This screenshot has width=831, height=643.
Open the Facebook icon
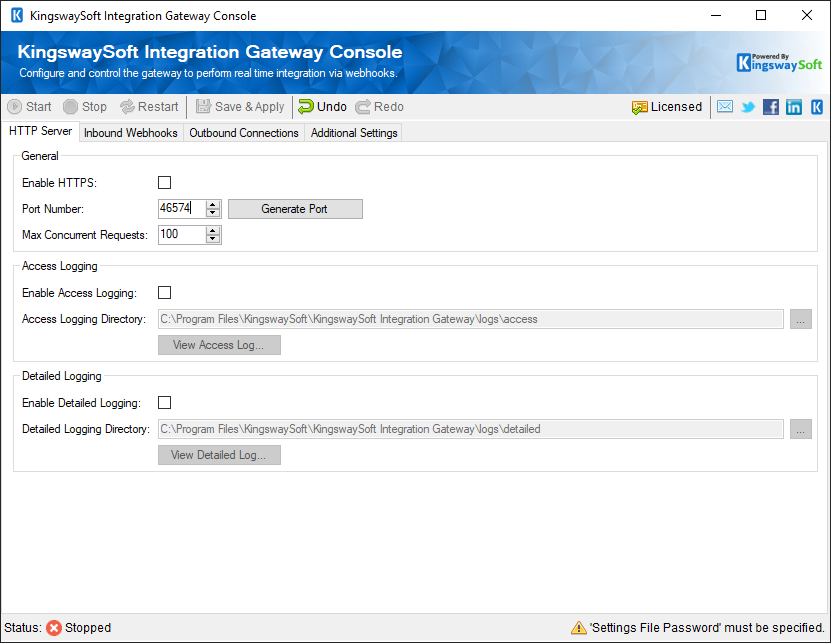click(x=771, y=107)
